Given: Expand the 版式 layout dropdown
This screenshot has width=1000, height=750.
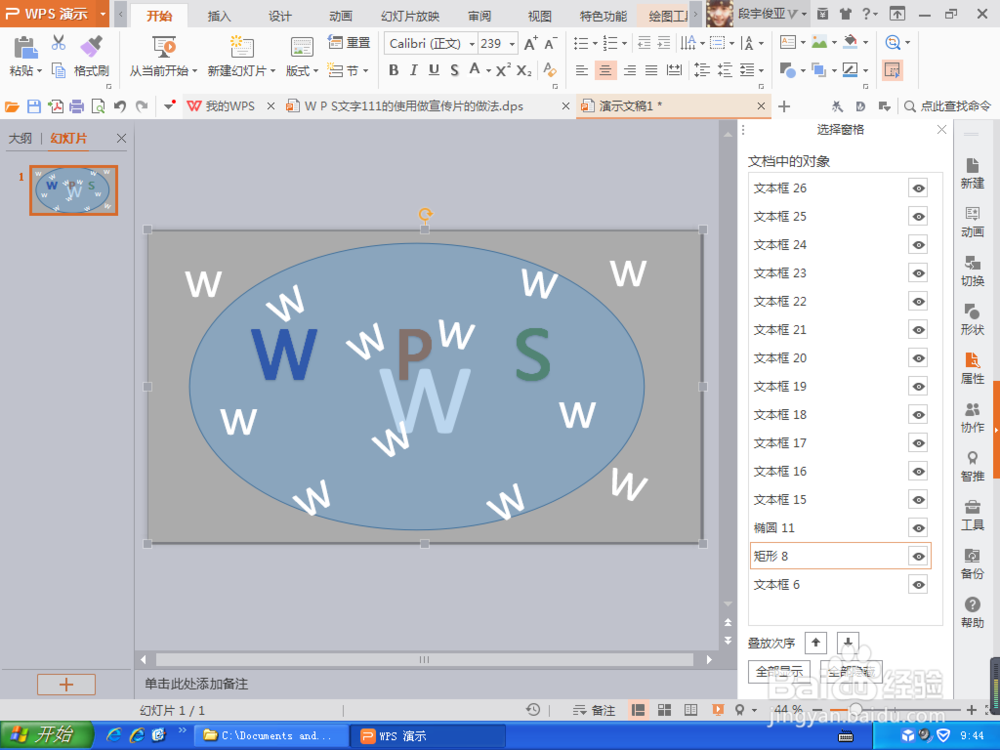Looking at the screenshot, I should pyautogui.click(x=316, y=71).
